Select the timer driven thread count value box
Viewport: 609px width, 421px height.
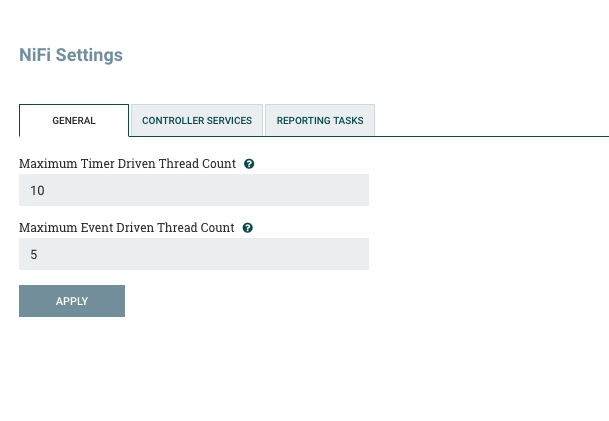[x=194, y=190]
